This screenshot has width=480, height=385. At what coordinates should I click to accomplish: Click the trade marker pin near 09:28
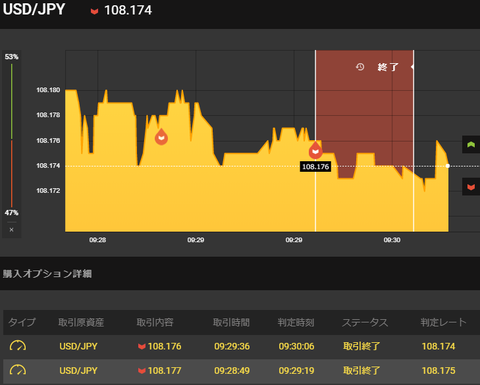161,137
